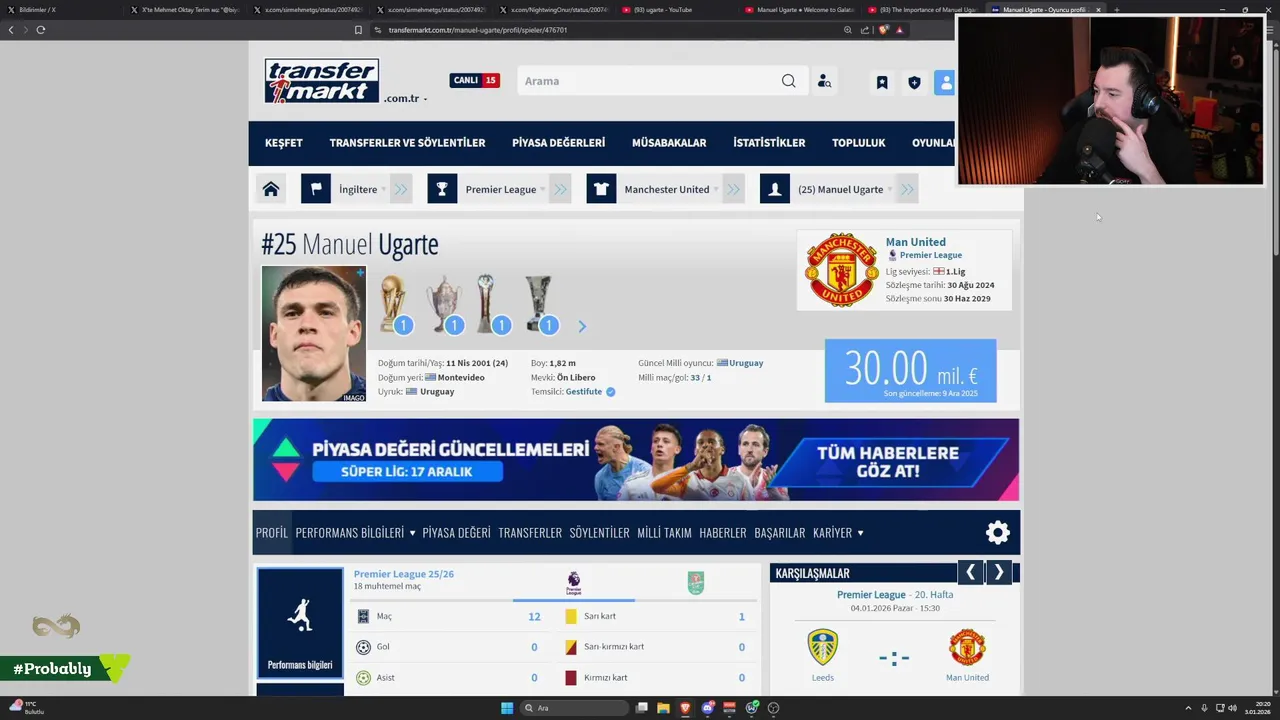Switch to the Carabao Cup competition logo tab
Image resolution: width=1280 pixels, height=720 pixels.
[x=696, y=583]
